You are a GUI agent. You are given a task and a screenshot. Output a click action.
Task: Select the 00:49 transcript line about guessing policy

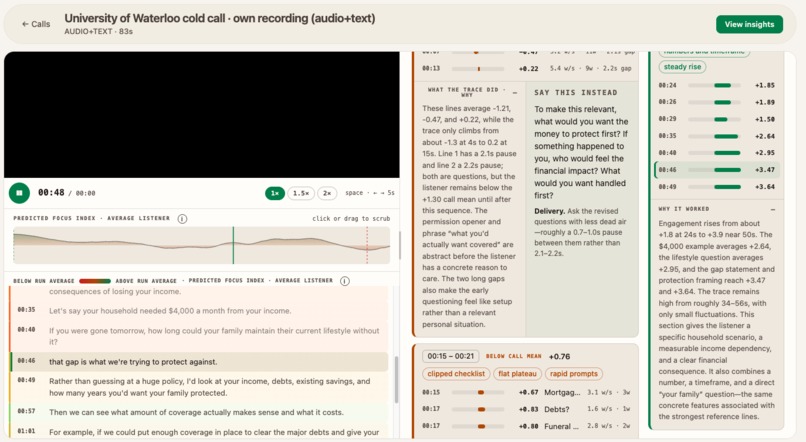point(199,387)
